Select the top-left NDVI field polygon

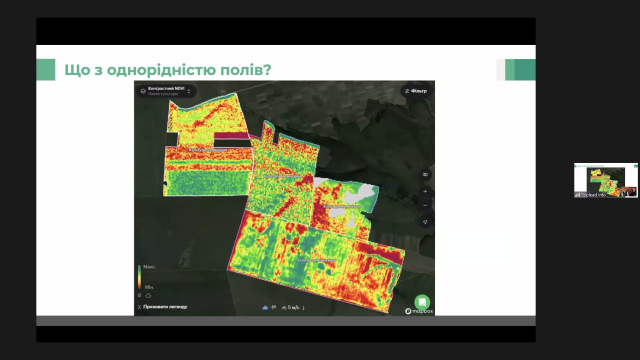(x=207, y=145)
